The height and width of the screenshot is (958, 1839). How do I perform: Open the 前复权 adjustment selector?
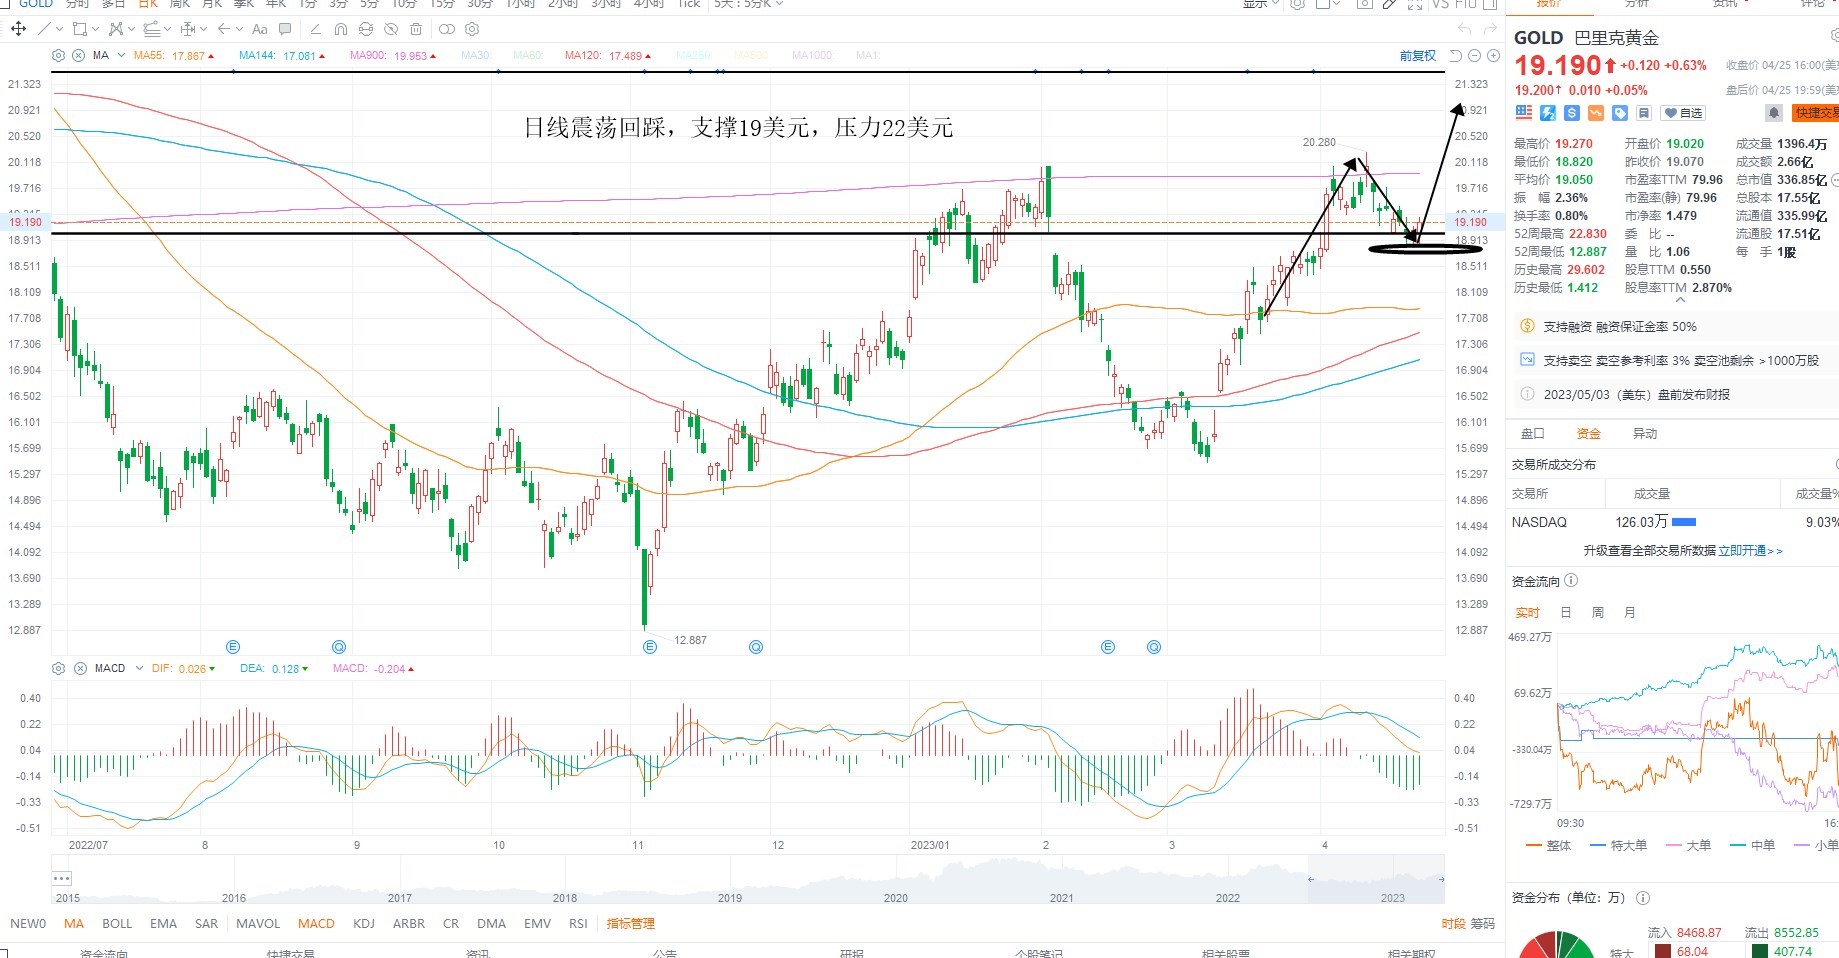pyautogui.click(x=1418, y=56)
